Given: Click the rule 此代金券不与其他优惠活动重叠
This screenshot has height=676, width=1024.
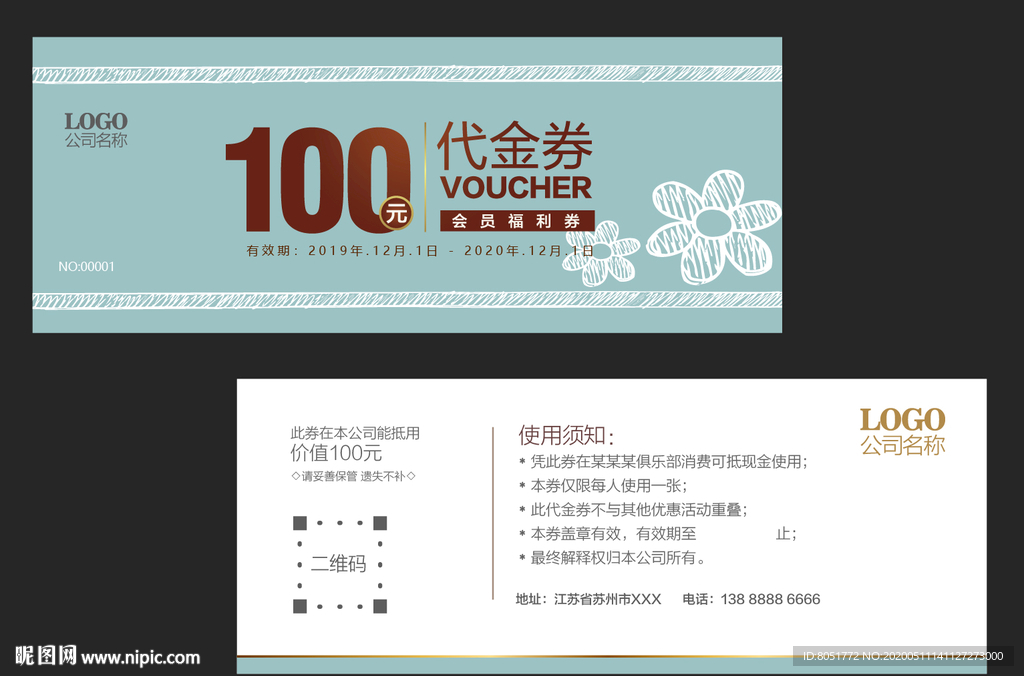Looking at the screenshot, I should pyautogui.click(x=633, y=510).
